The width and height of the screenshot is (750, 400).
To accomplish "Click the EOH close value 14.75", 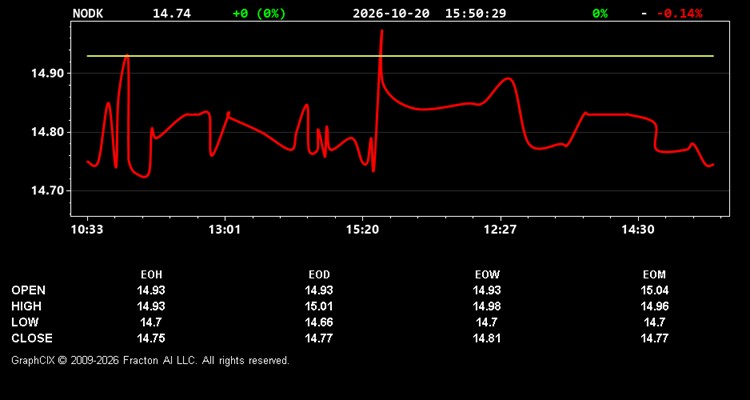I will (x=151, y=338).
